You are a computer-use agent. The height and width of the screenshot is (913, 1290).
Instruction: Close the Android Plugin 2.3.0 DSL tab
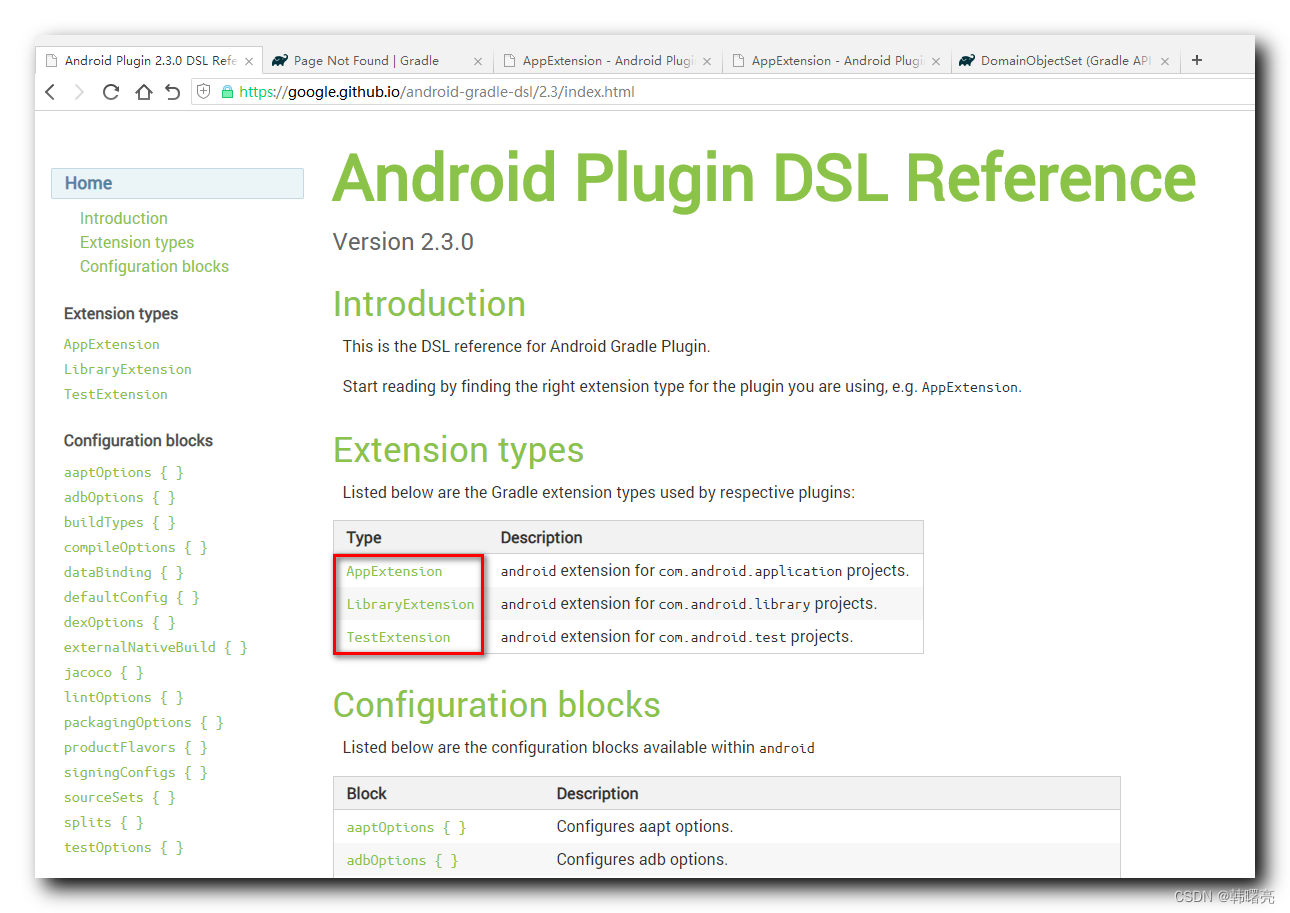[x=249, y=61]
